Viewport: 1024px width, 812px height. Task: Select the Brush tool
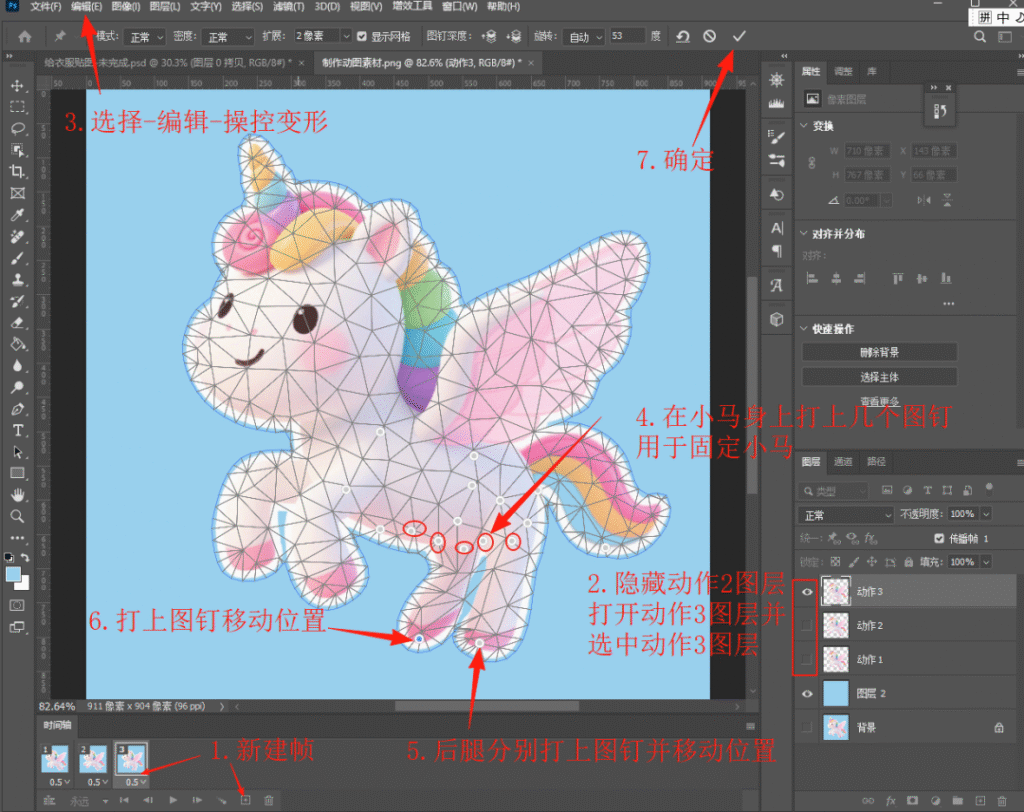[18, 258]
